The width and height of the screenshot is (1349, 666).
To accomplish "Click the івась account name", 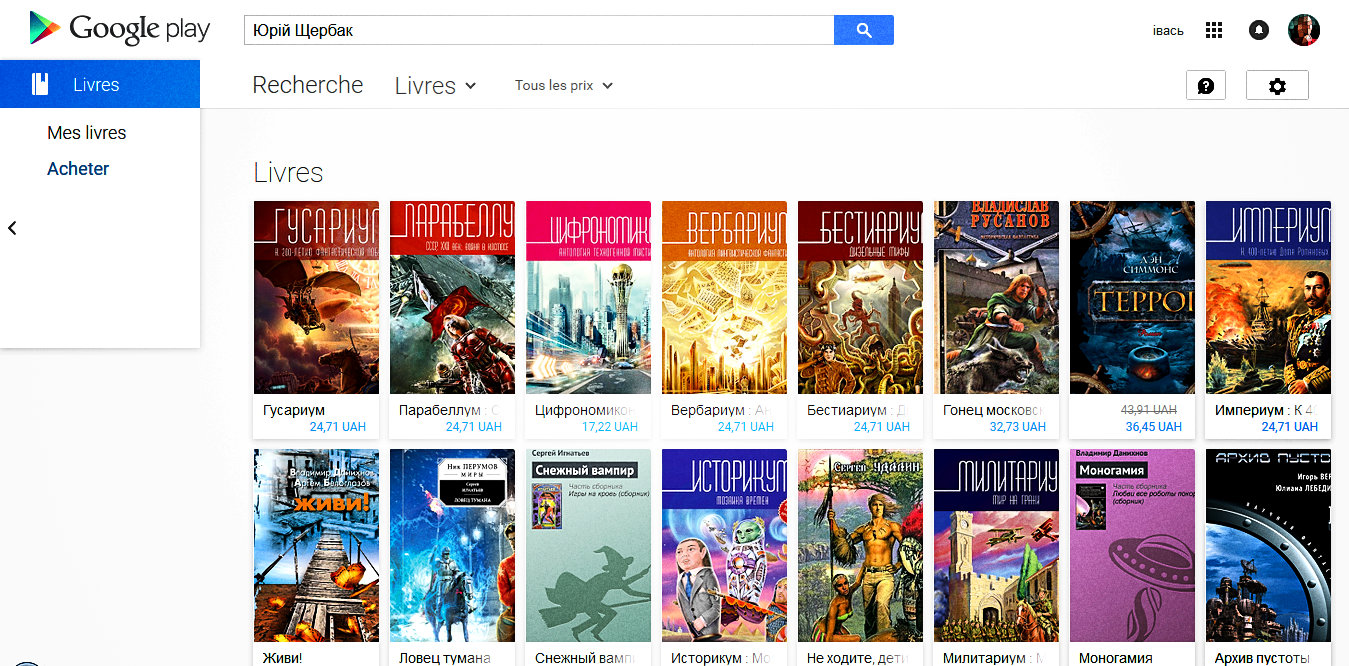I will [1168, 31].
